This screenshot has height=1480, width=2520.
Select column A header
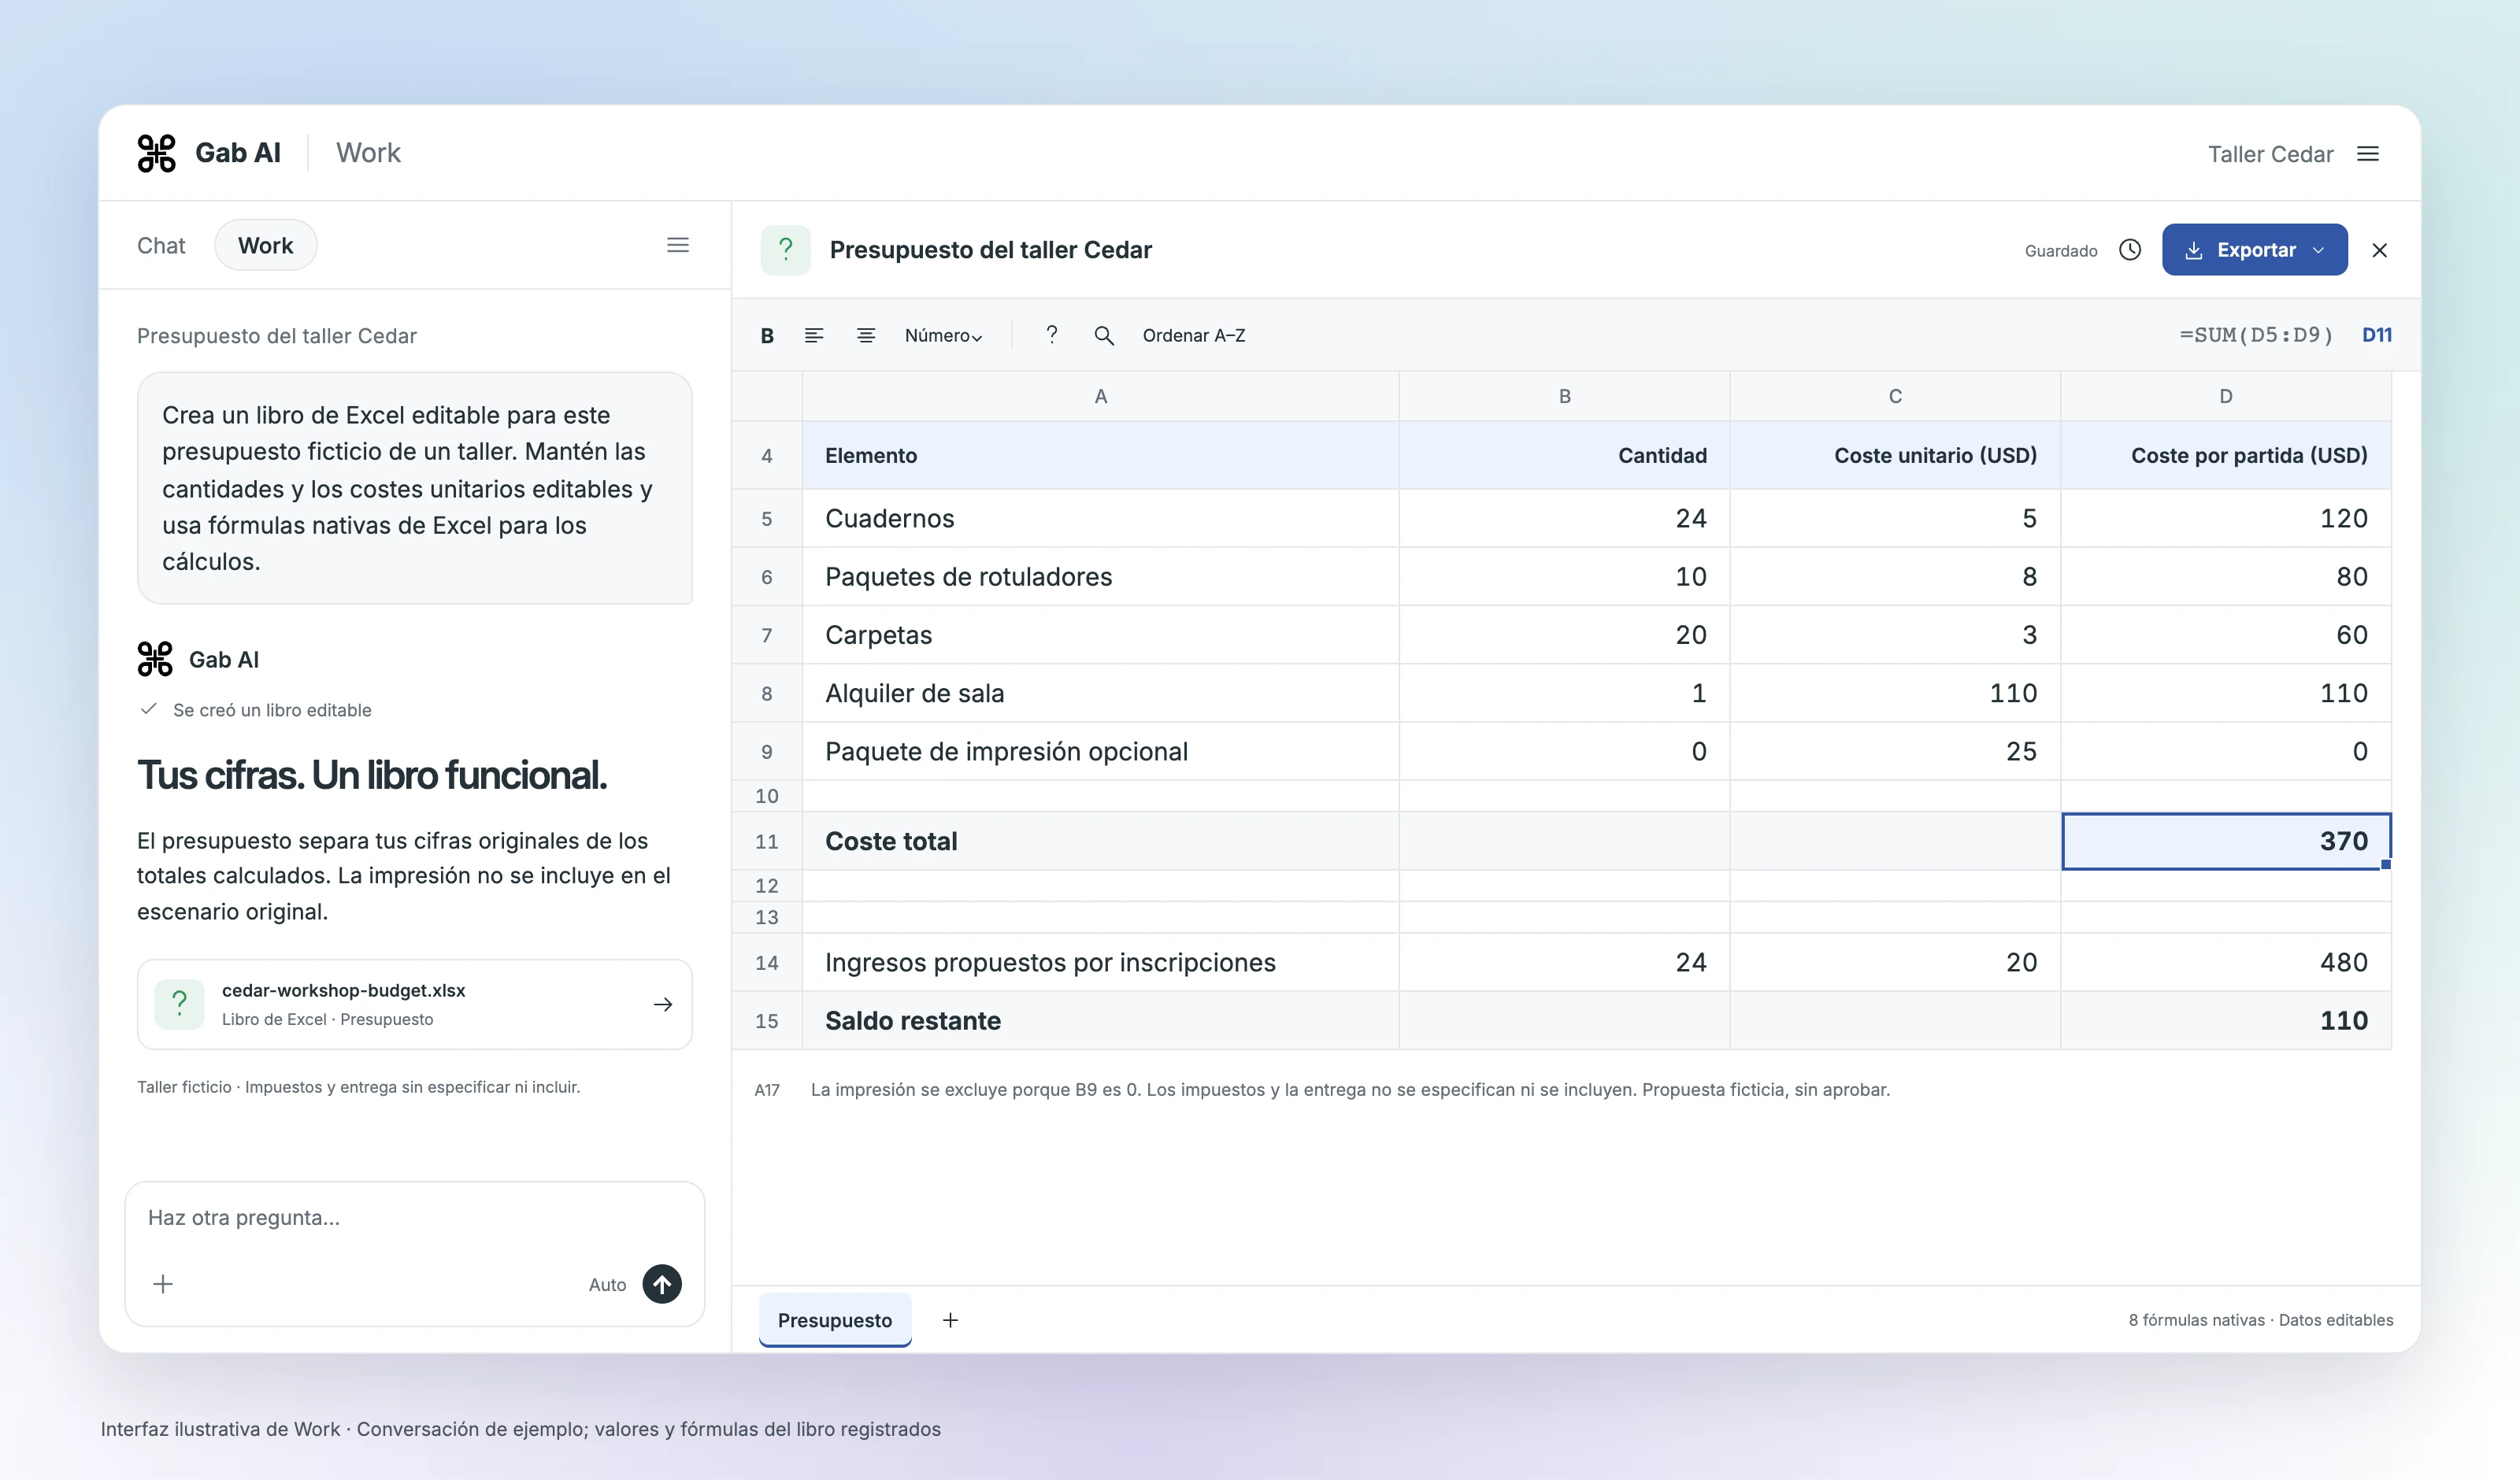tap(1100, 396)
